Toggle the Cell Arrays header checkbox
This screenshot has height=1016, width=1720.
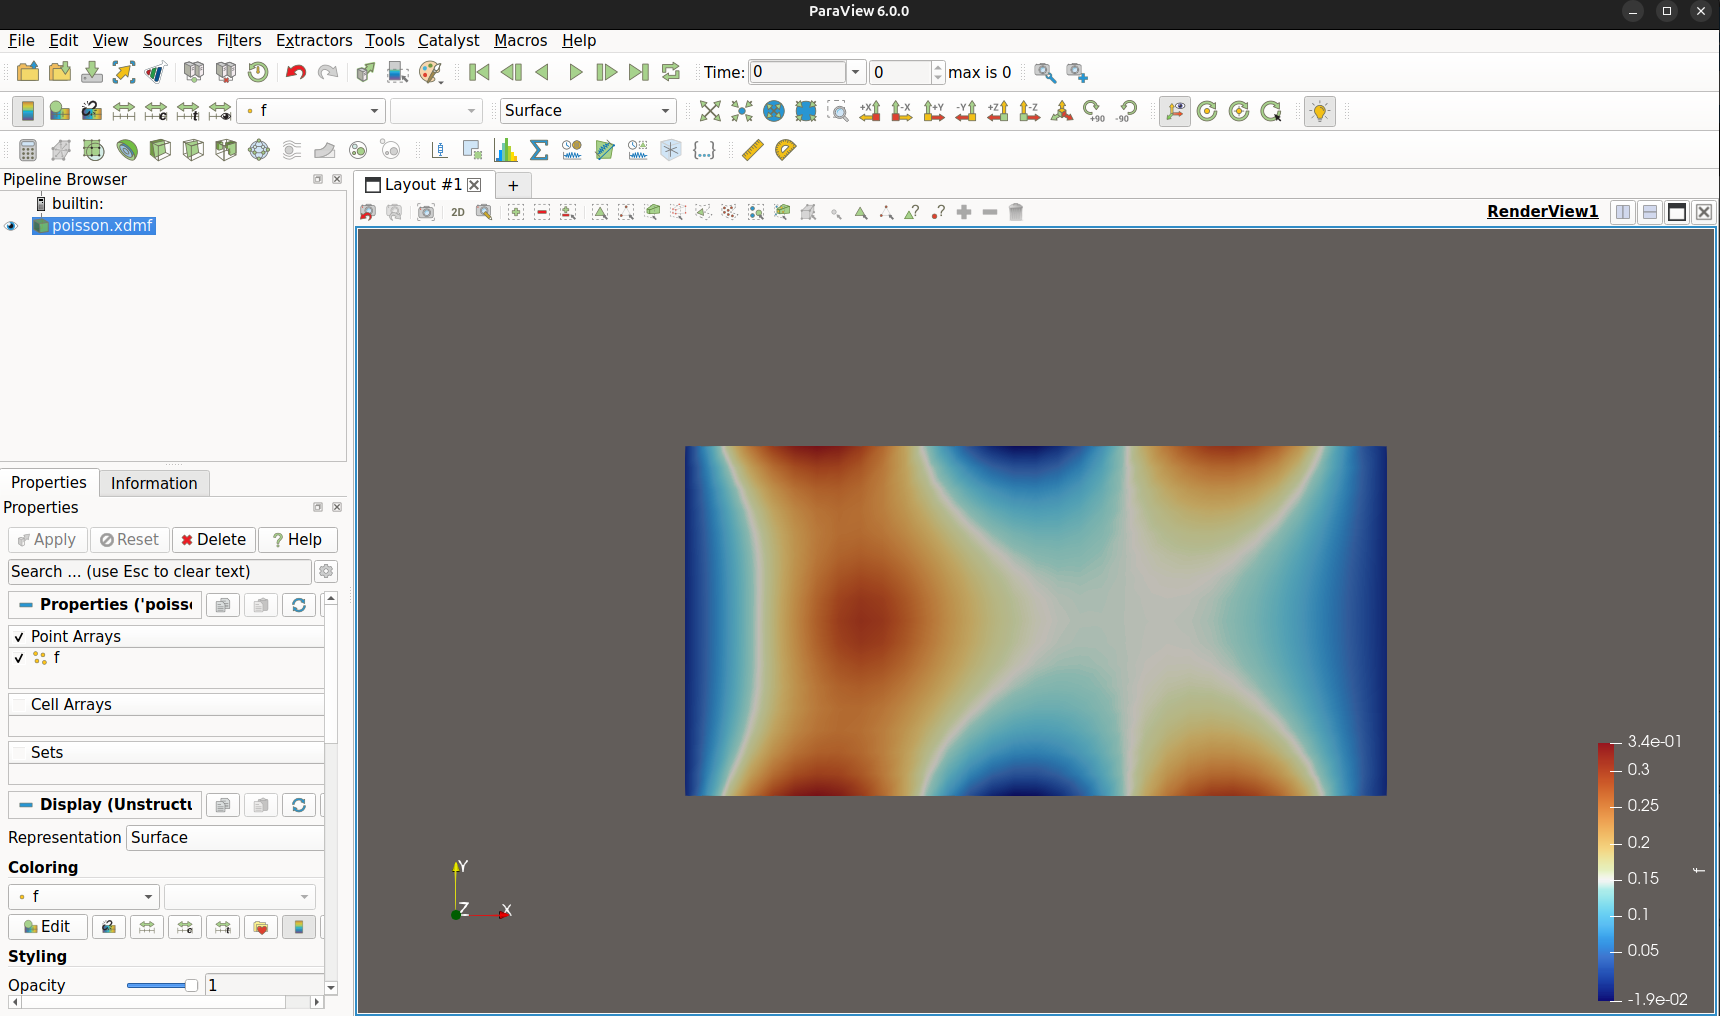19,705
